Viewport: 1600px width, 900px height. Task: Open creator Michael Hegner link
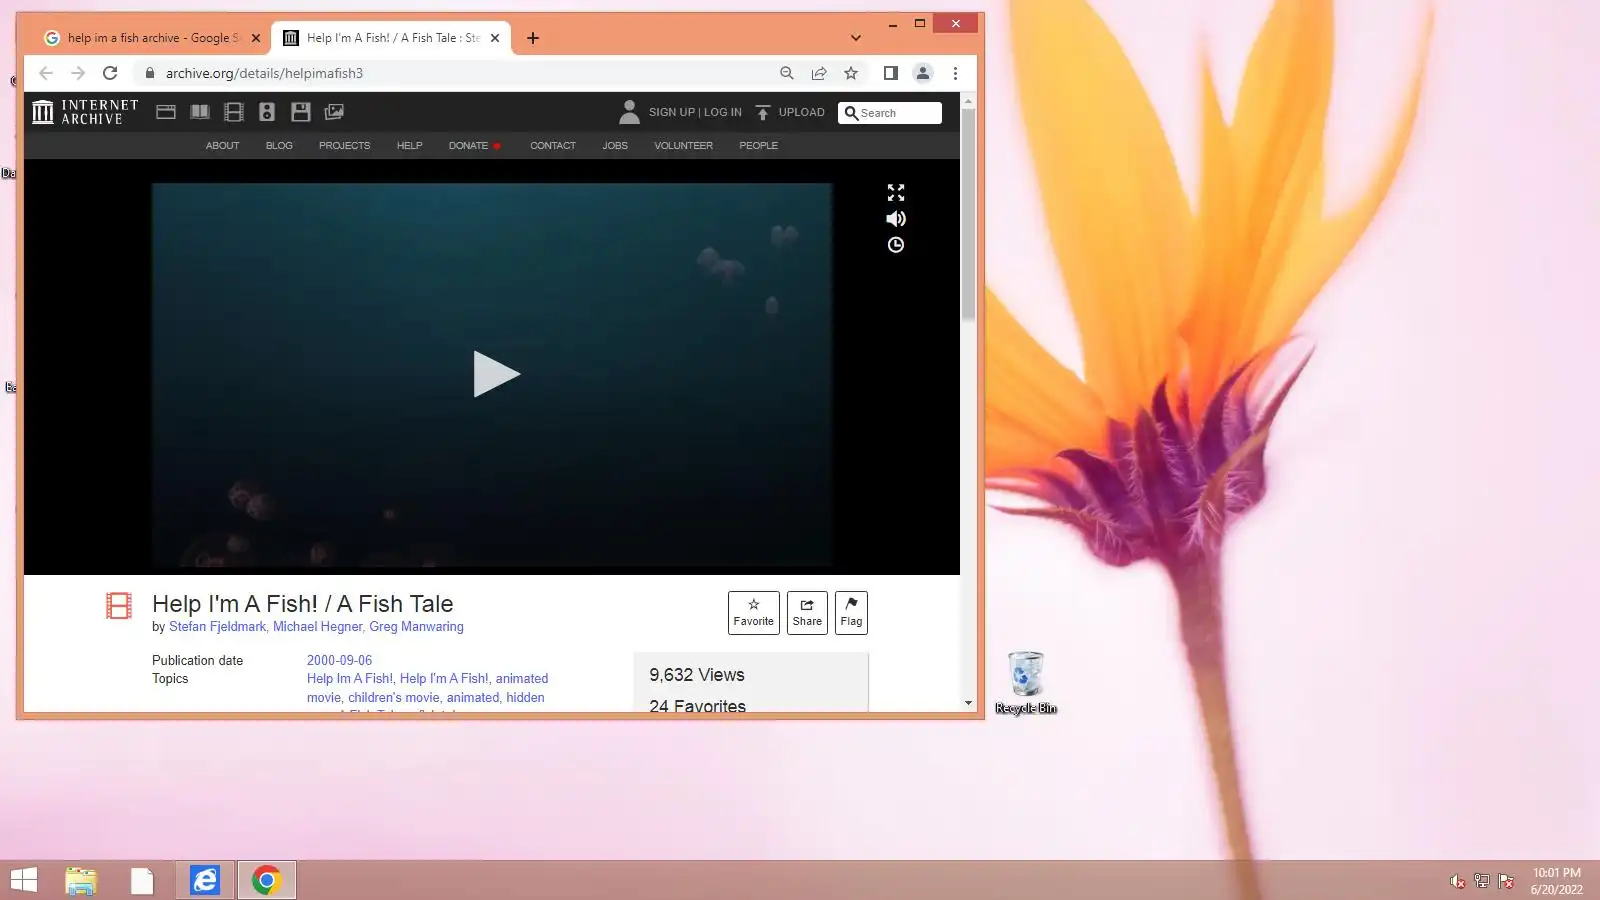click(317, 627)
